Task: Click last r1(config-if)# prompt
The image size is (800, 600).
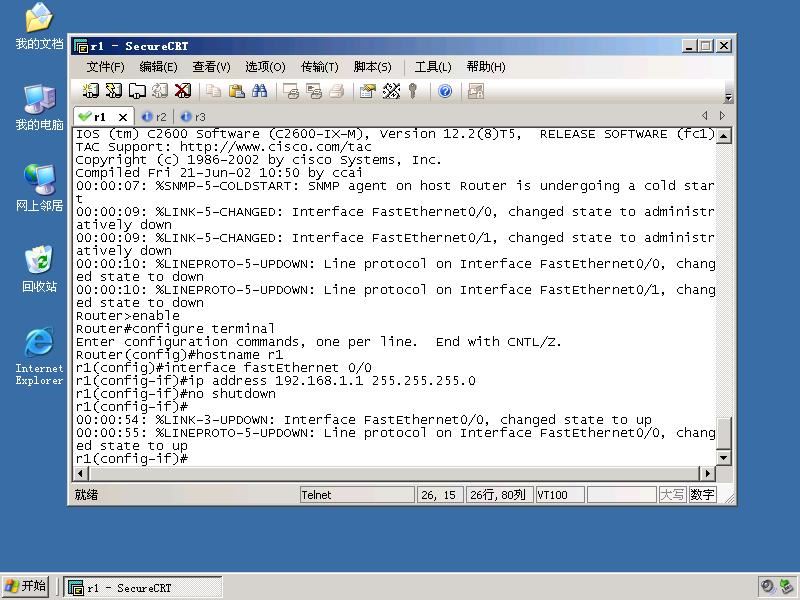Action: [132, 459]
